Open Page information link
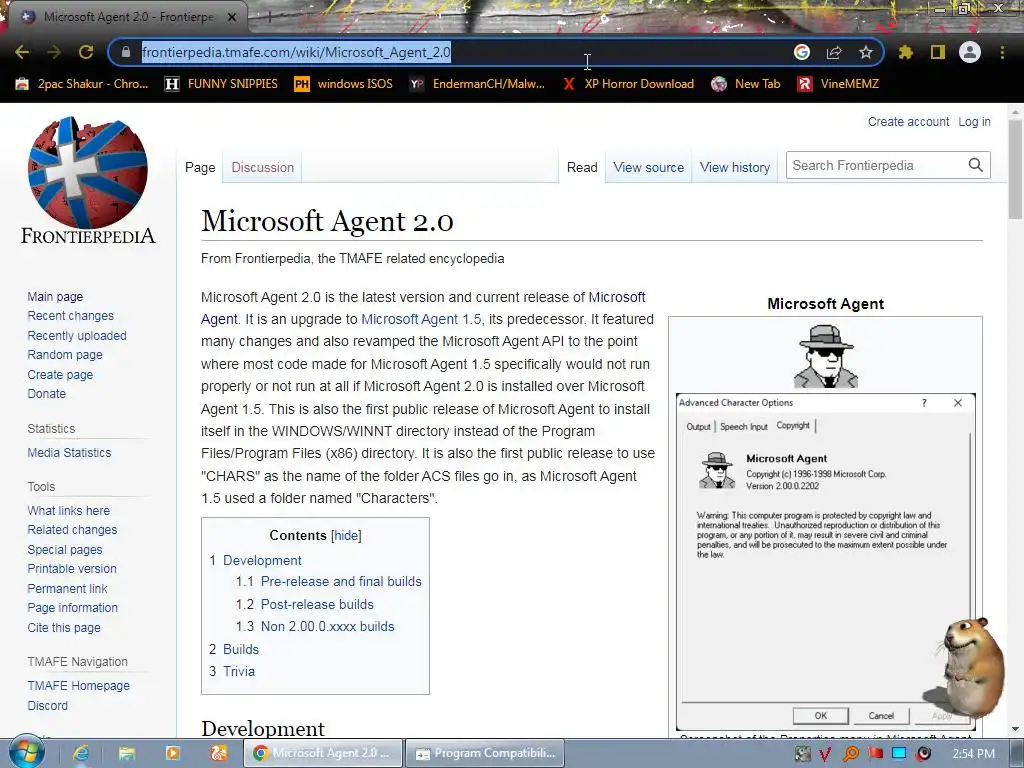Image resolution: width=1024 pixels, height=768 pixels. tap(72, 607)
